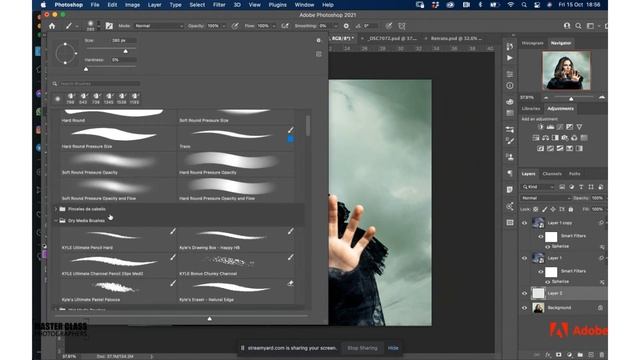
Task: Click delete layer trash icon
Action: coord(602,355)
